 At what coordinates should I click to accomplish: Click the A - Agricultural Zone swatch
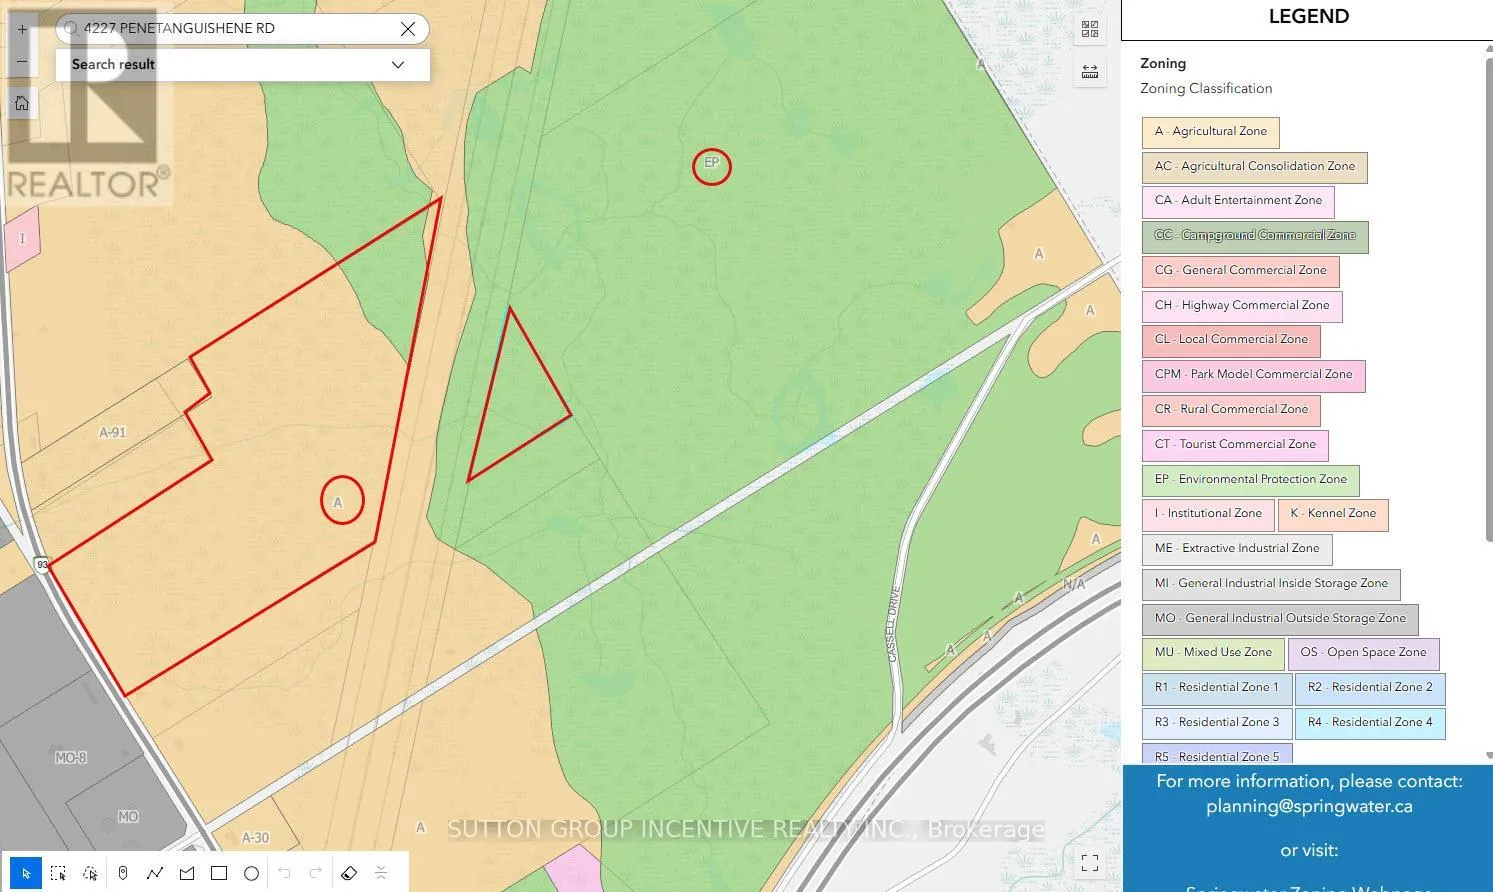point(1210,132)
